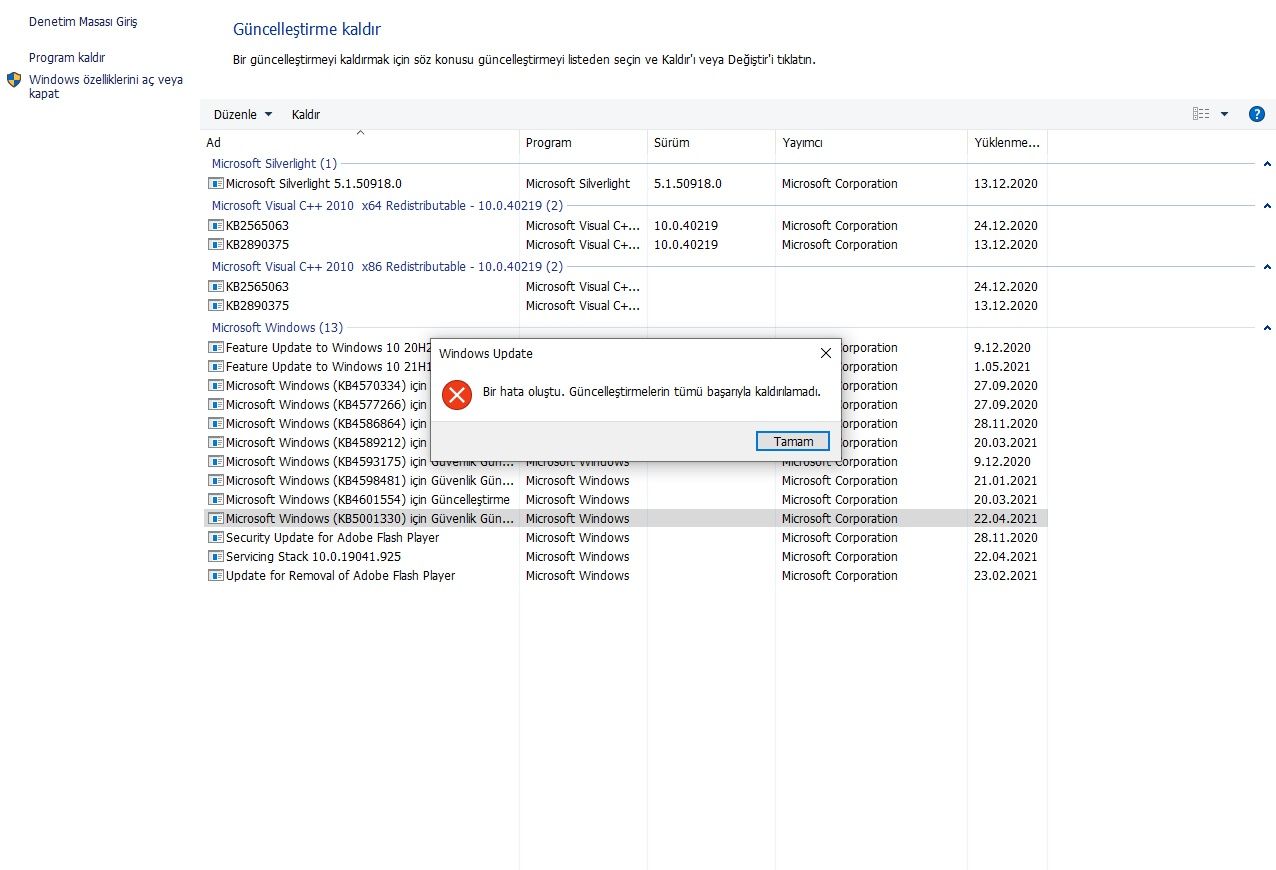Image resolution: width=1276 pixels, height=870 pixels.
Task: Click Tamam in the Windows Update dialog
Action: click(793, 441)
